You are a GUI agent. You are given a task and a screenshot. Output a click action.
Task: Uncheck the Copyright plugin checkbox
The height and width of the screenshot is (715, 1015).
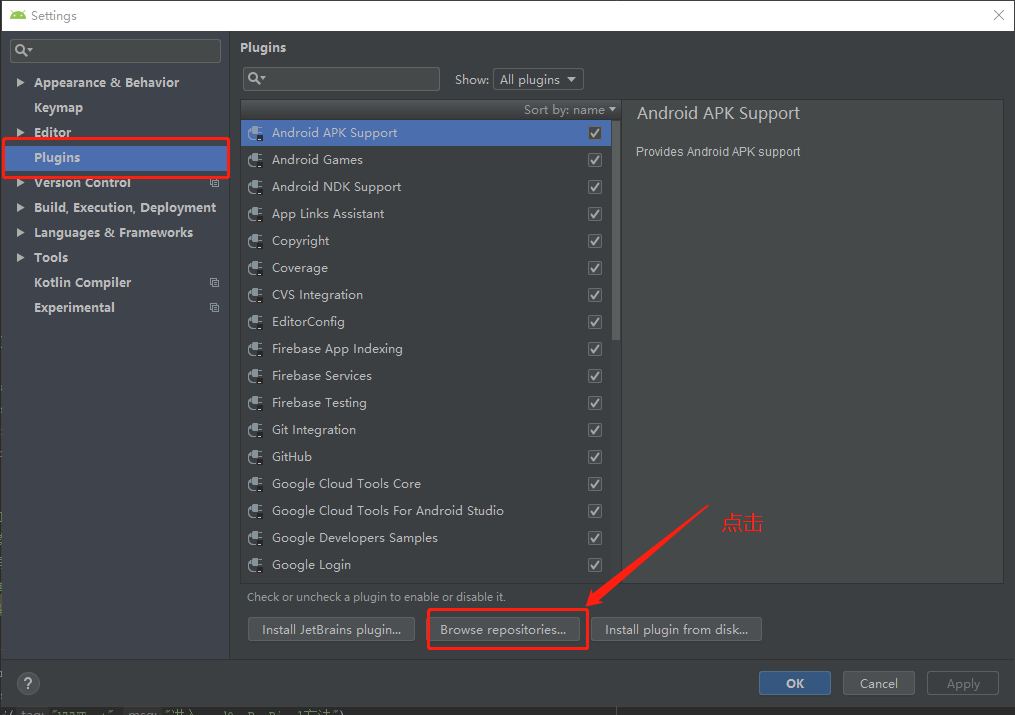595,241
